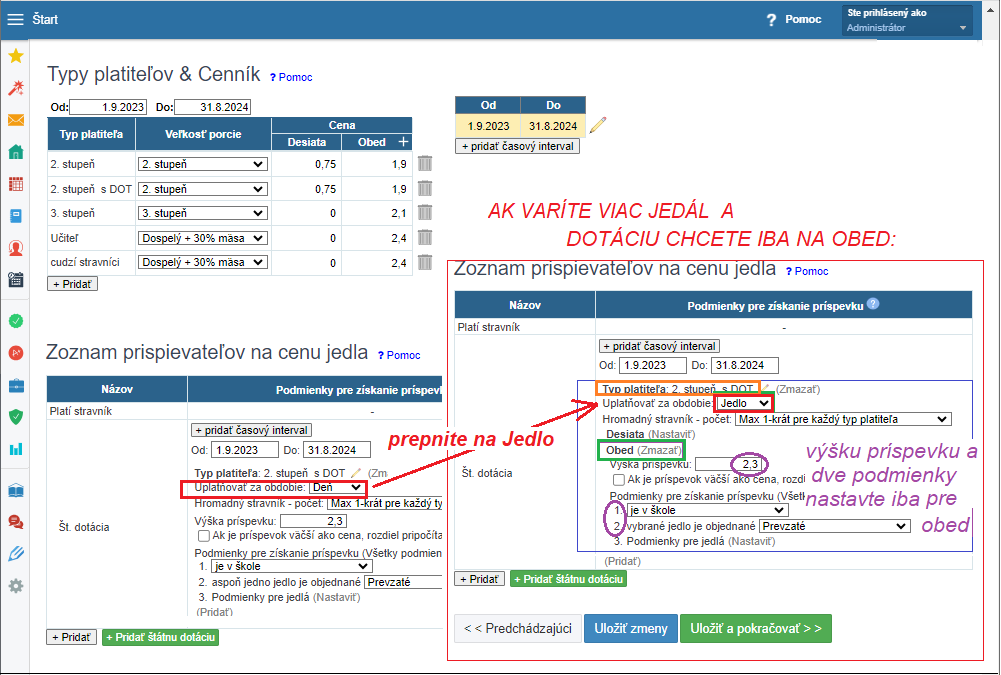This screenshot has height=675, width=1001.
Task: Open the green shield checkmark icon
Action: pyautogui.click(x=16, y=417)
